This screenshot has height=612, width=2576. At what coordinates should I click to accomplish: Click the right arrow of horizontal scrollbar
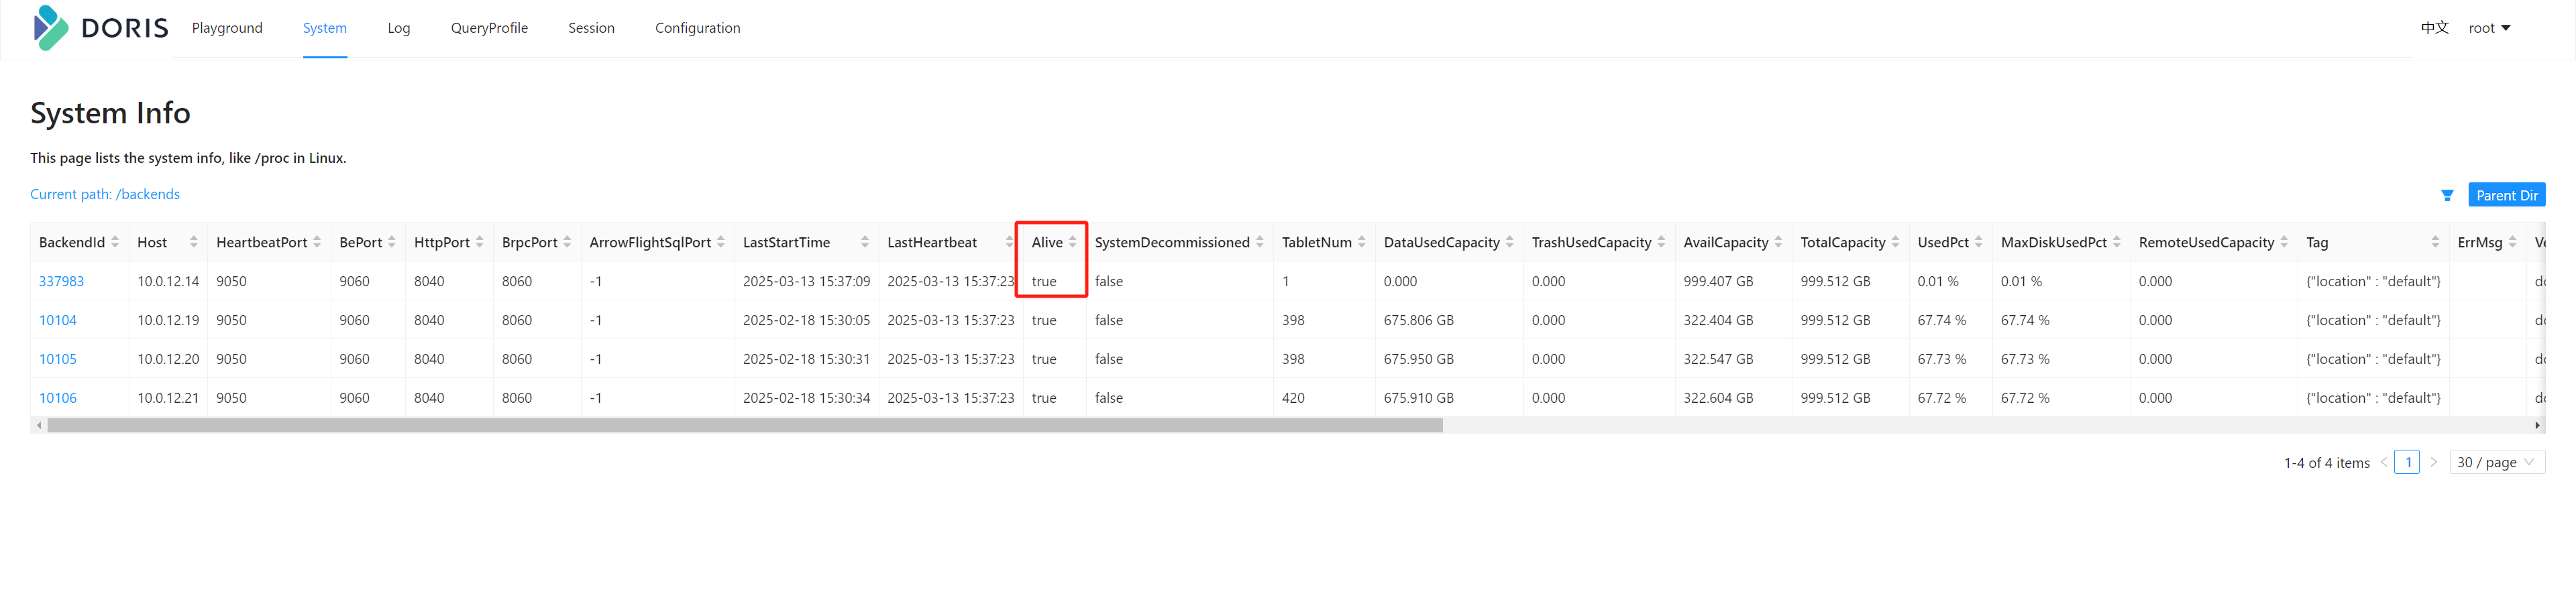tap(2536, 426)
